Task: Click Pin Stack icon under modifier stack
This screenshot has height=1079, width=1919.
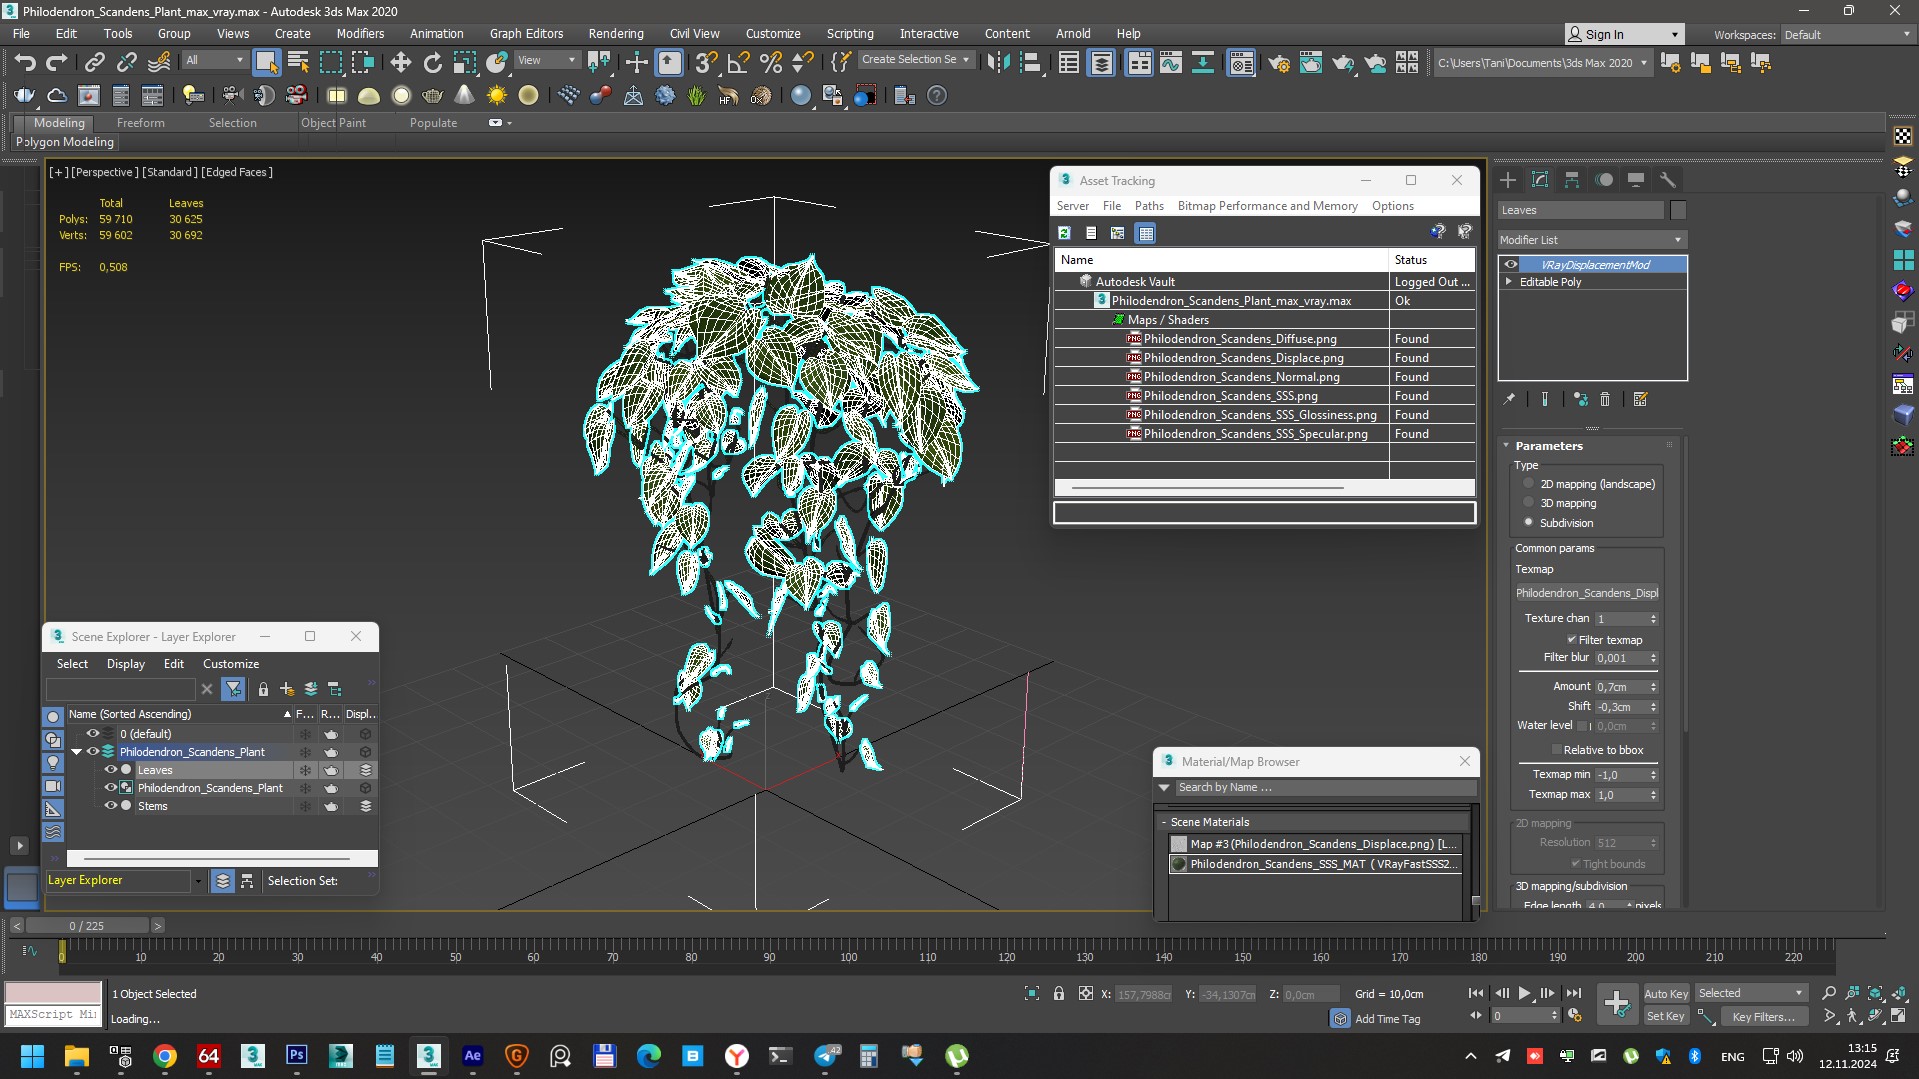Action: (x=1509, y=399)
